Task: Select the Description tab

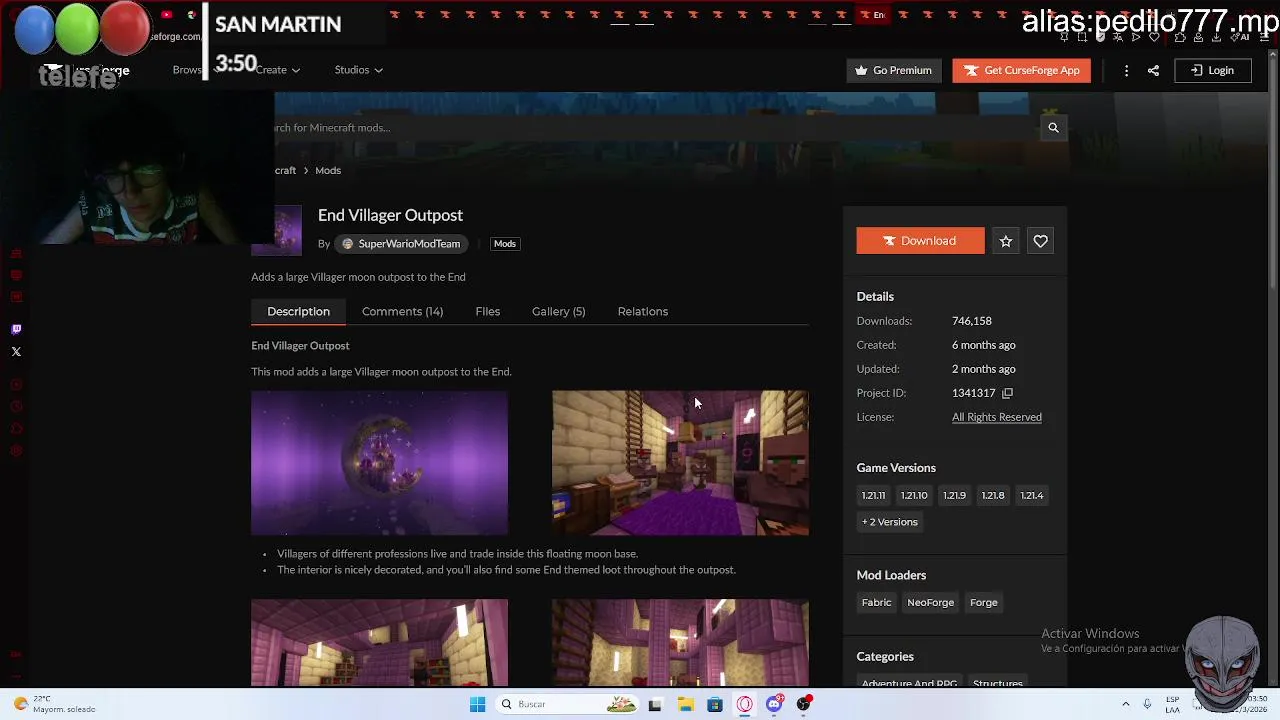Action: pyautogui.click(x=298, y=311)
